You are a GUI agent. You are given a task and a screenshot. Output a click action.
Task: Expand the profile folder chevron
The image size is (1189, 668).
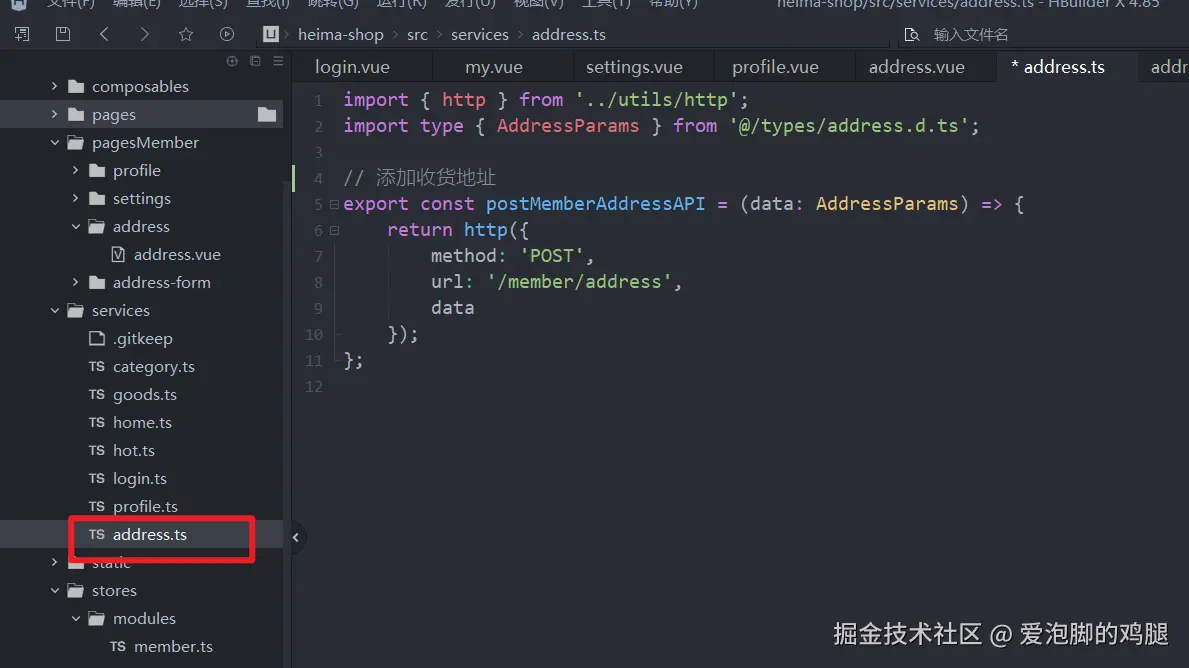click(76, 171)
